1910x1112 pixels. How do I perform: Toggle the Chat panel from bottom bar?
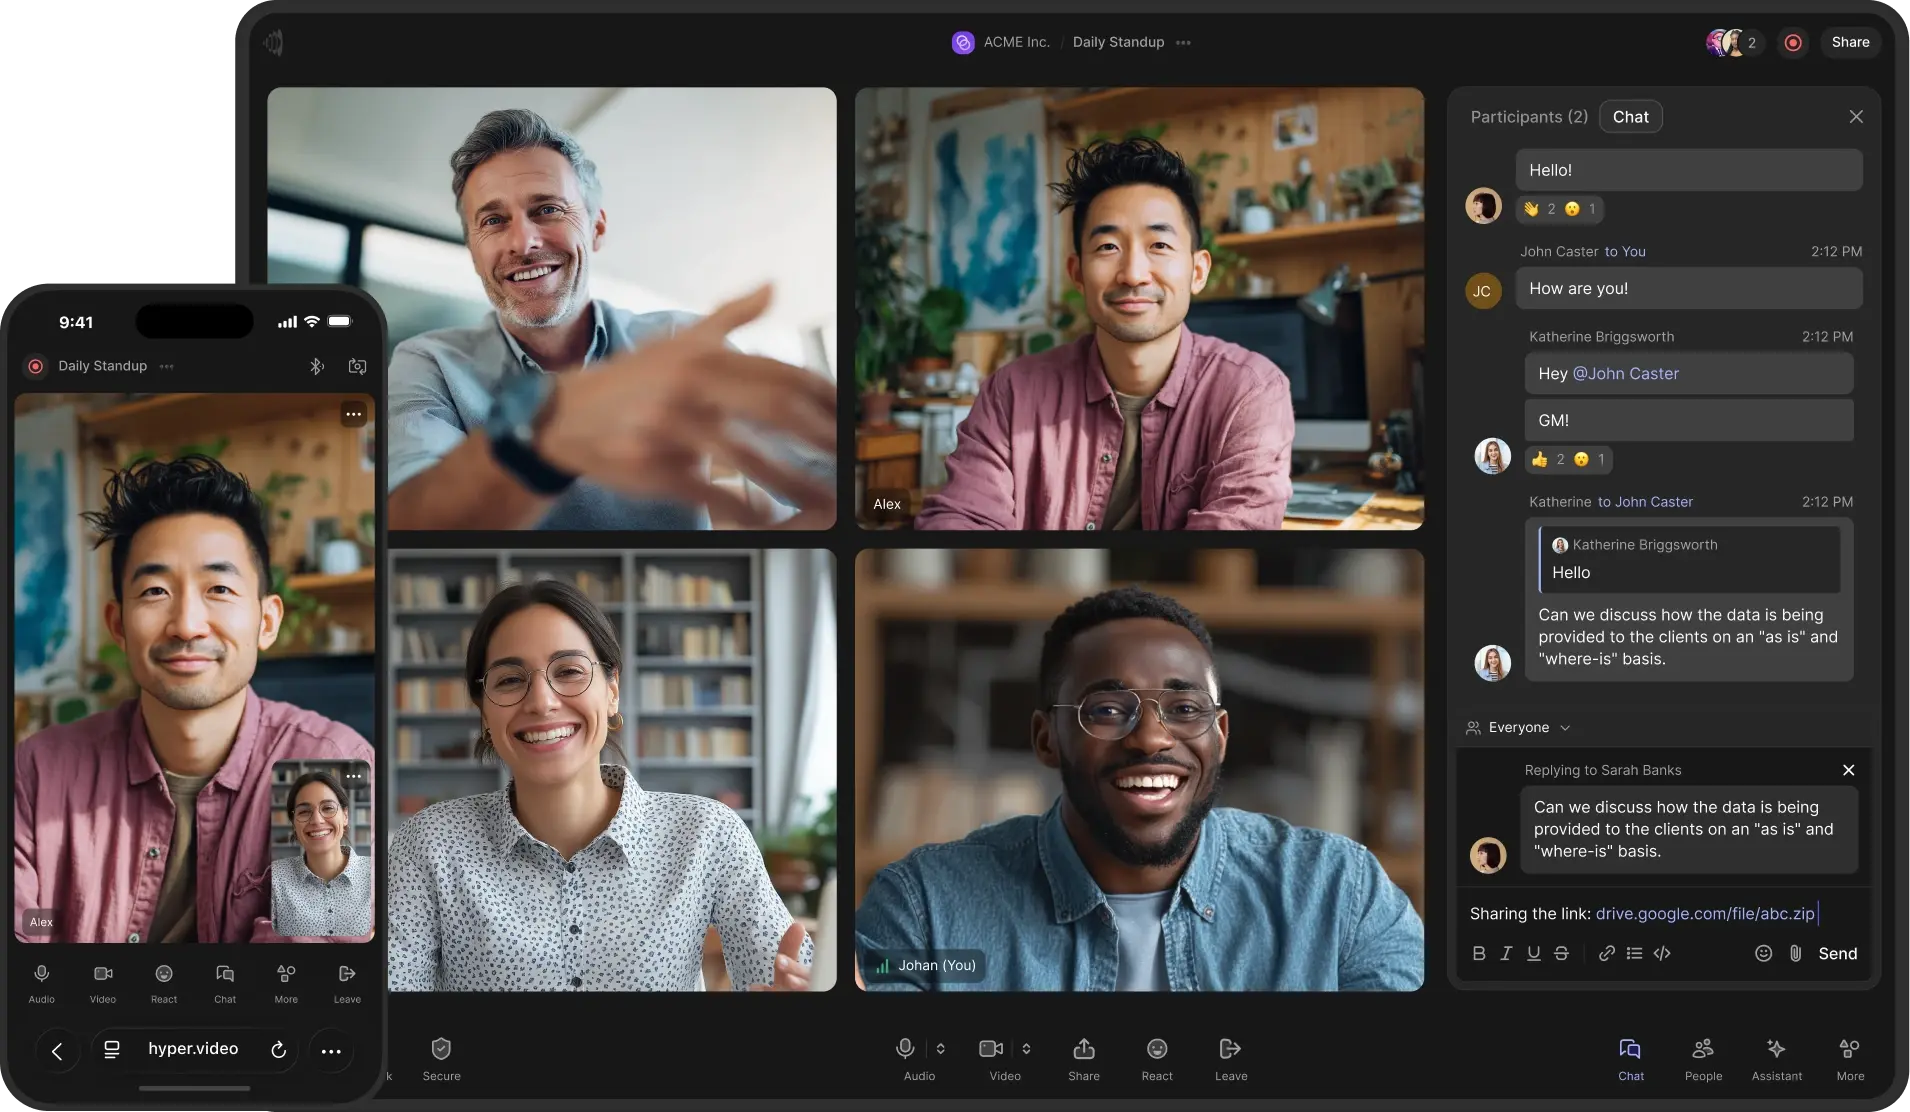coord(1631,1059)
